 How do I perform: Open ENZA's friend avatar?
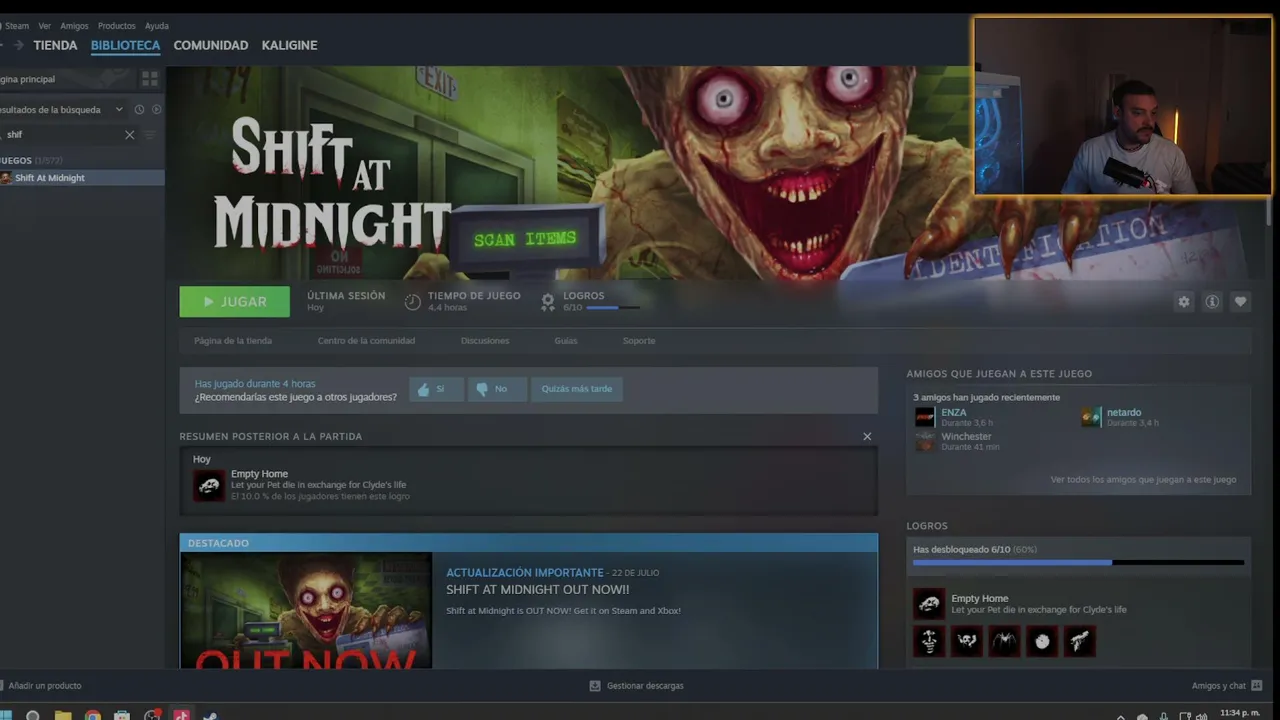coord(925,417)
